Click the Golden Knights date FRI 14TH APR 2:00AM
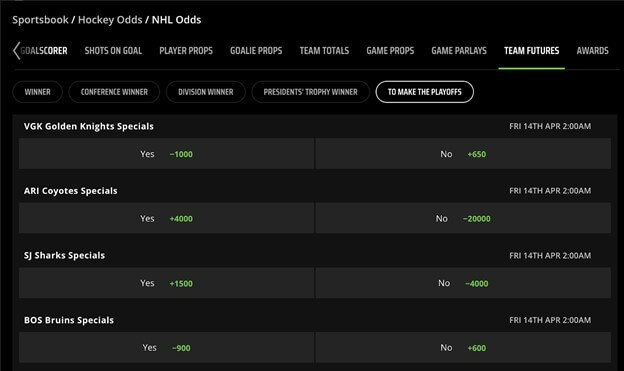Viewport: 624px width, 371px height. [x=550, y=126]
